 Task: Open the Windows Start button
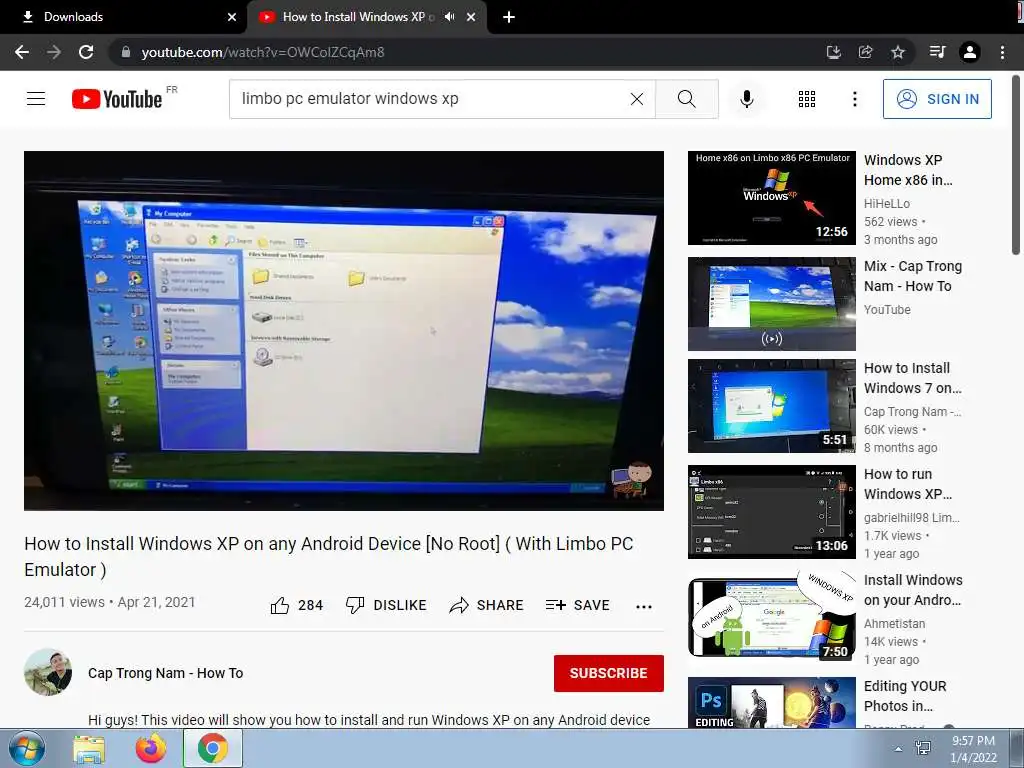pos(27,748)
